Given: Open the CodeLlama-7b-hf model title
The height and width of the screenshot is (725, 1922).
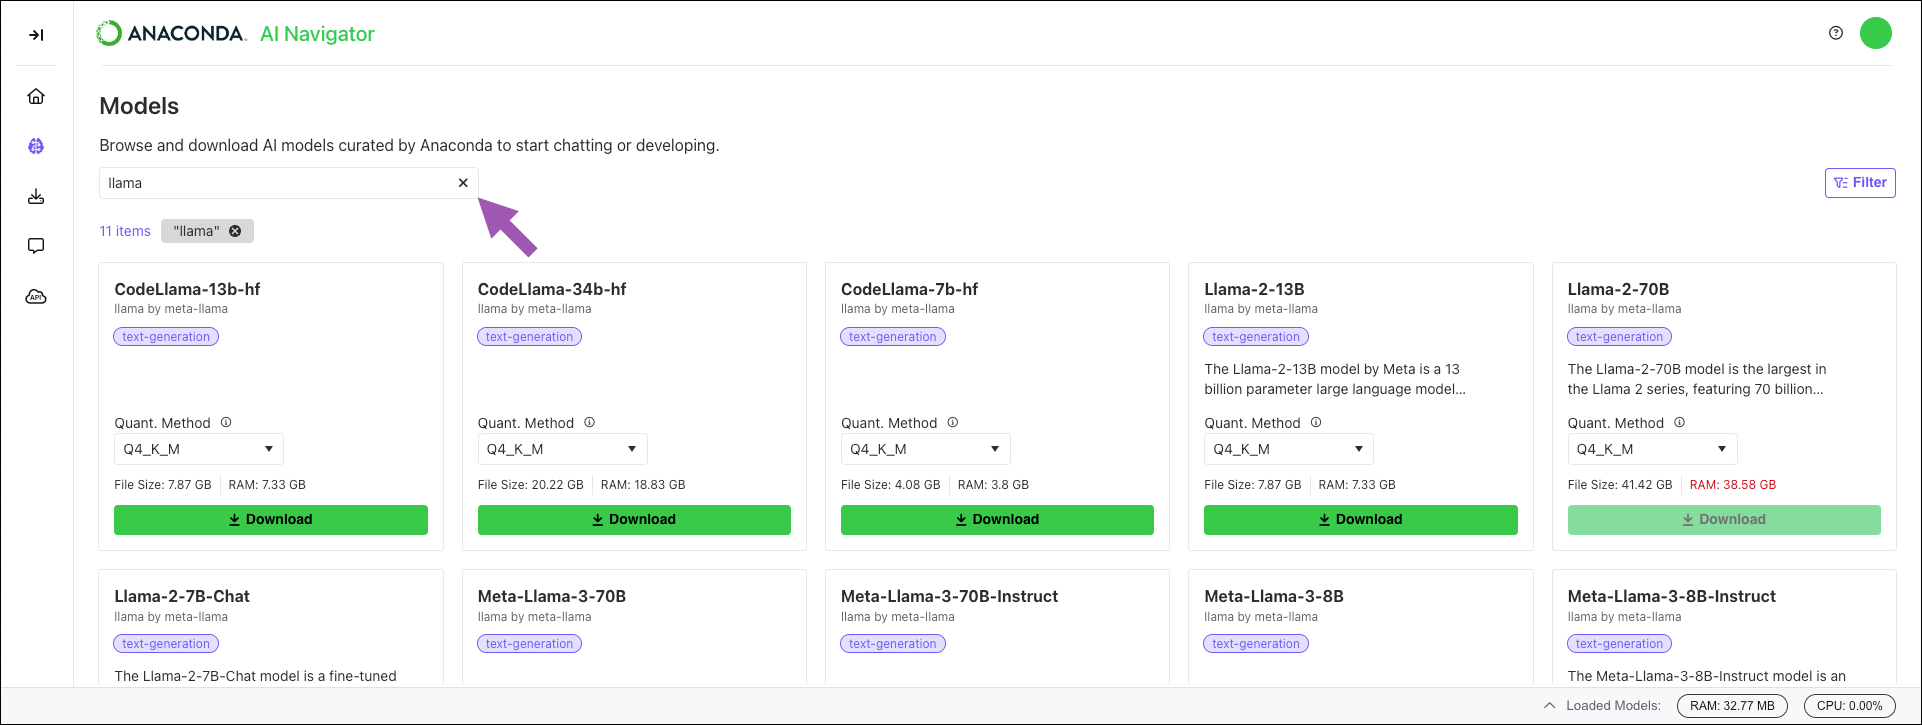Looking at the screenshot, I should pos(909,289).
